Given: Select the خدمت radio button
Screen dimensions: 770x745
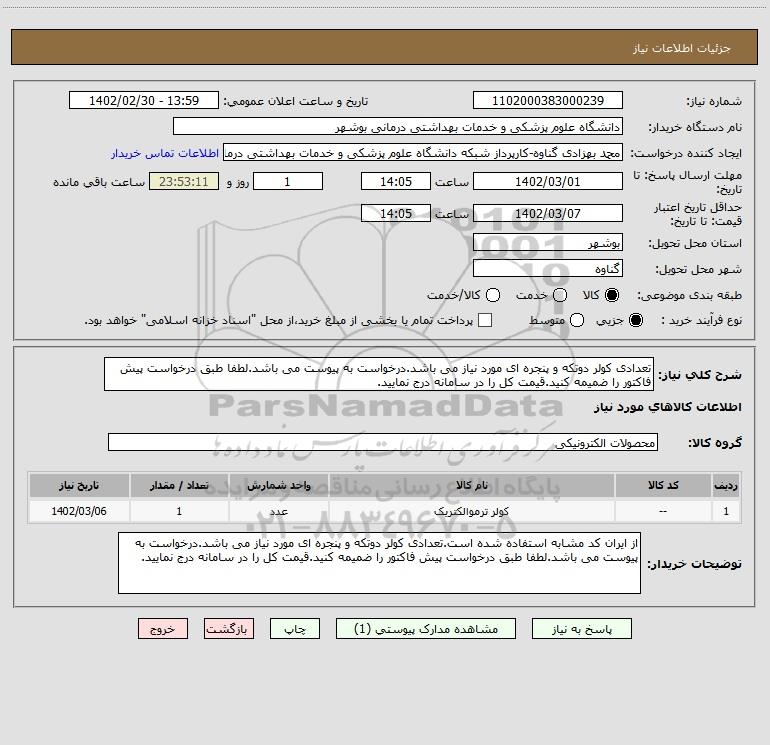Looking at the screenshot, I should [x=560, y=295].
